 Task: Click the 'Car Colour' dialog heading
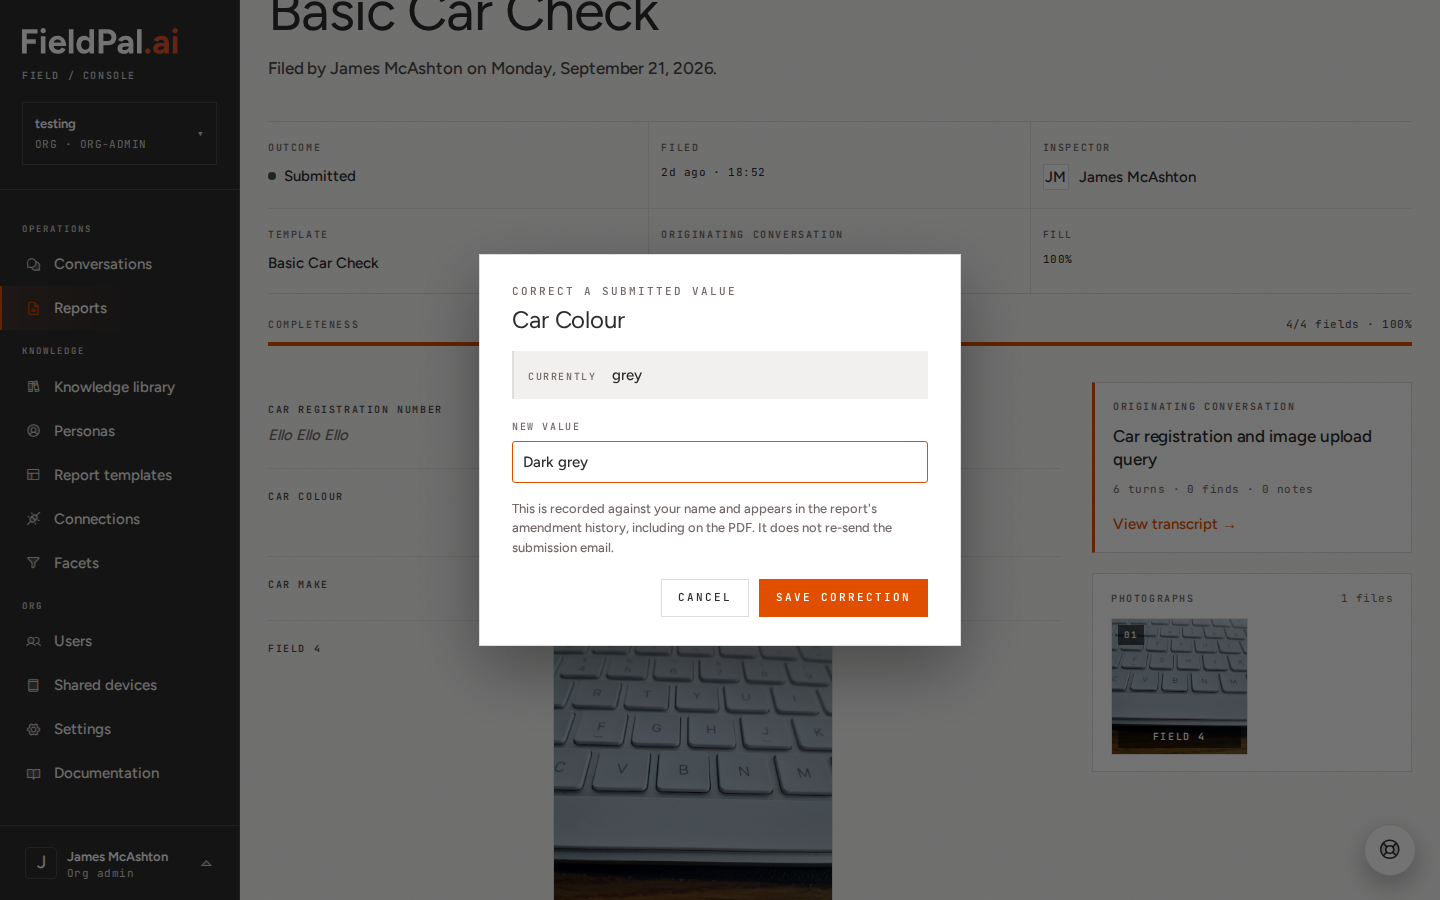click(x=568, y=320)
